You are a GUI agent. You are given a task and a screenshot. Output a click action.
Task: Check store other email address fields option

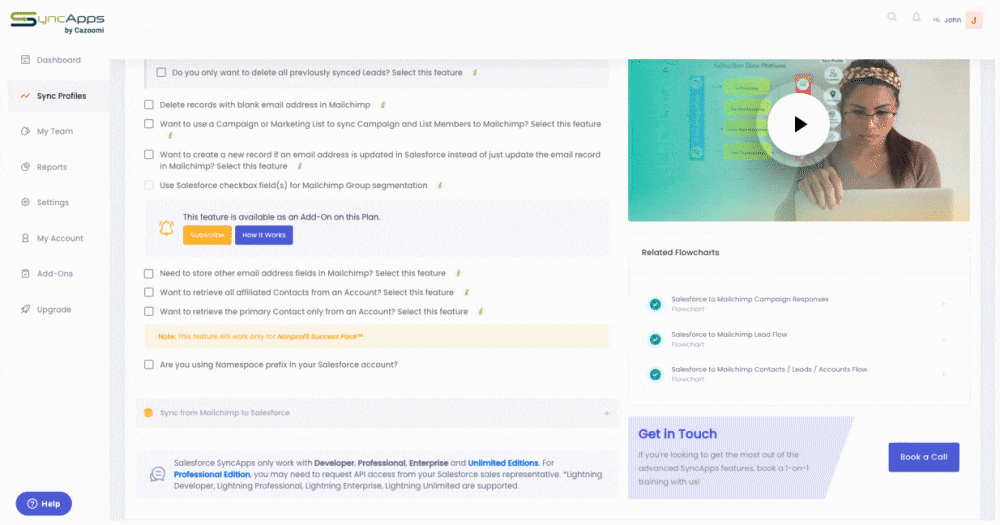[x=149, y=273]
